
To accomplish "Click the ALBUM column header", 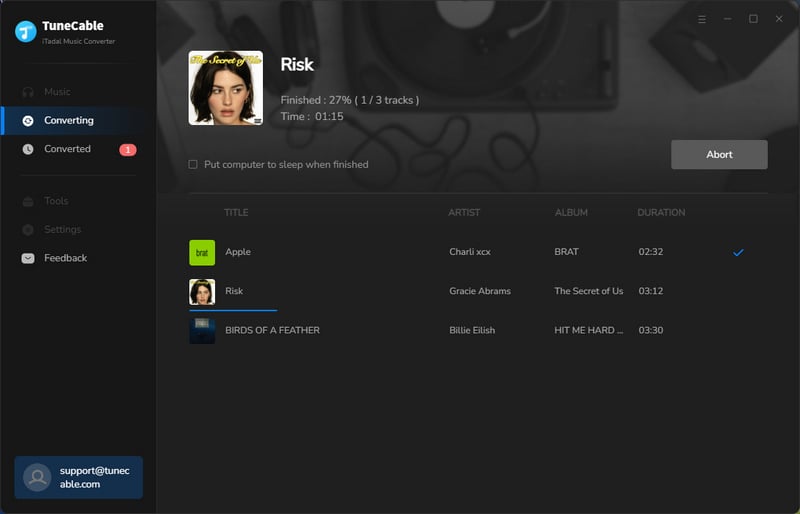I will (x=571, y=212).
